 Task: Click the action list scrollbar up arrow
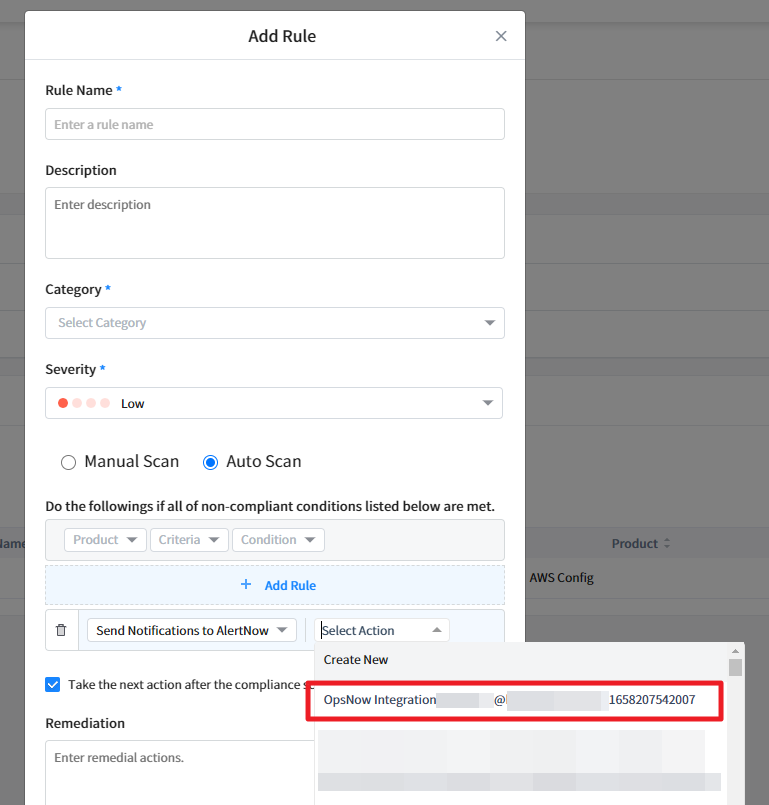pos(735,651)
